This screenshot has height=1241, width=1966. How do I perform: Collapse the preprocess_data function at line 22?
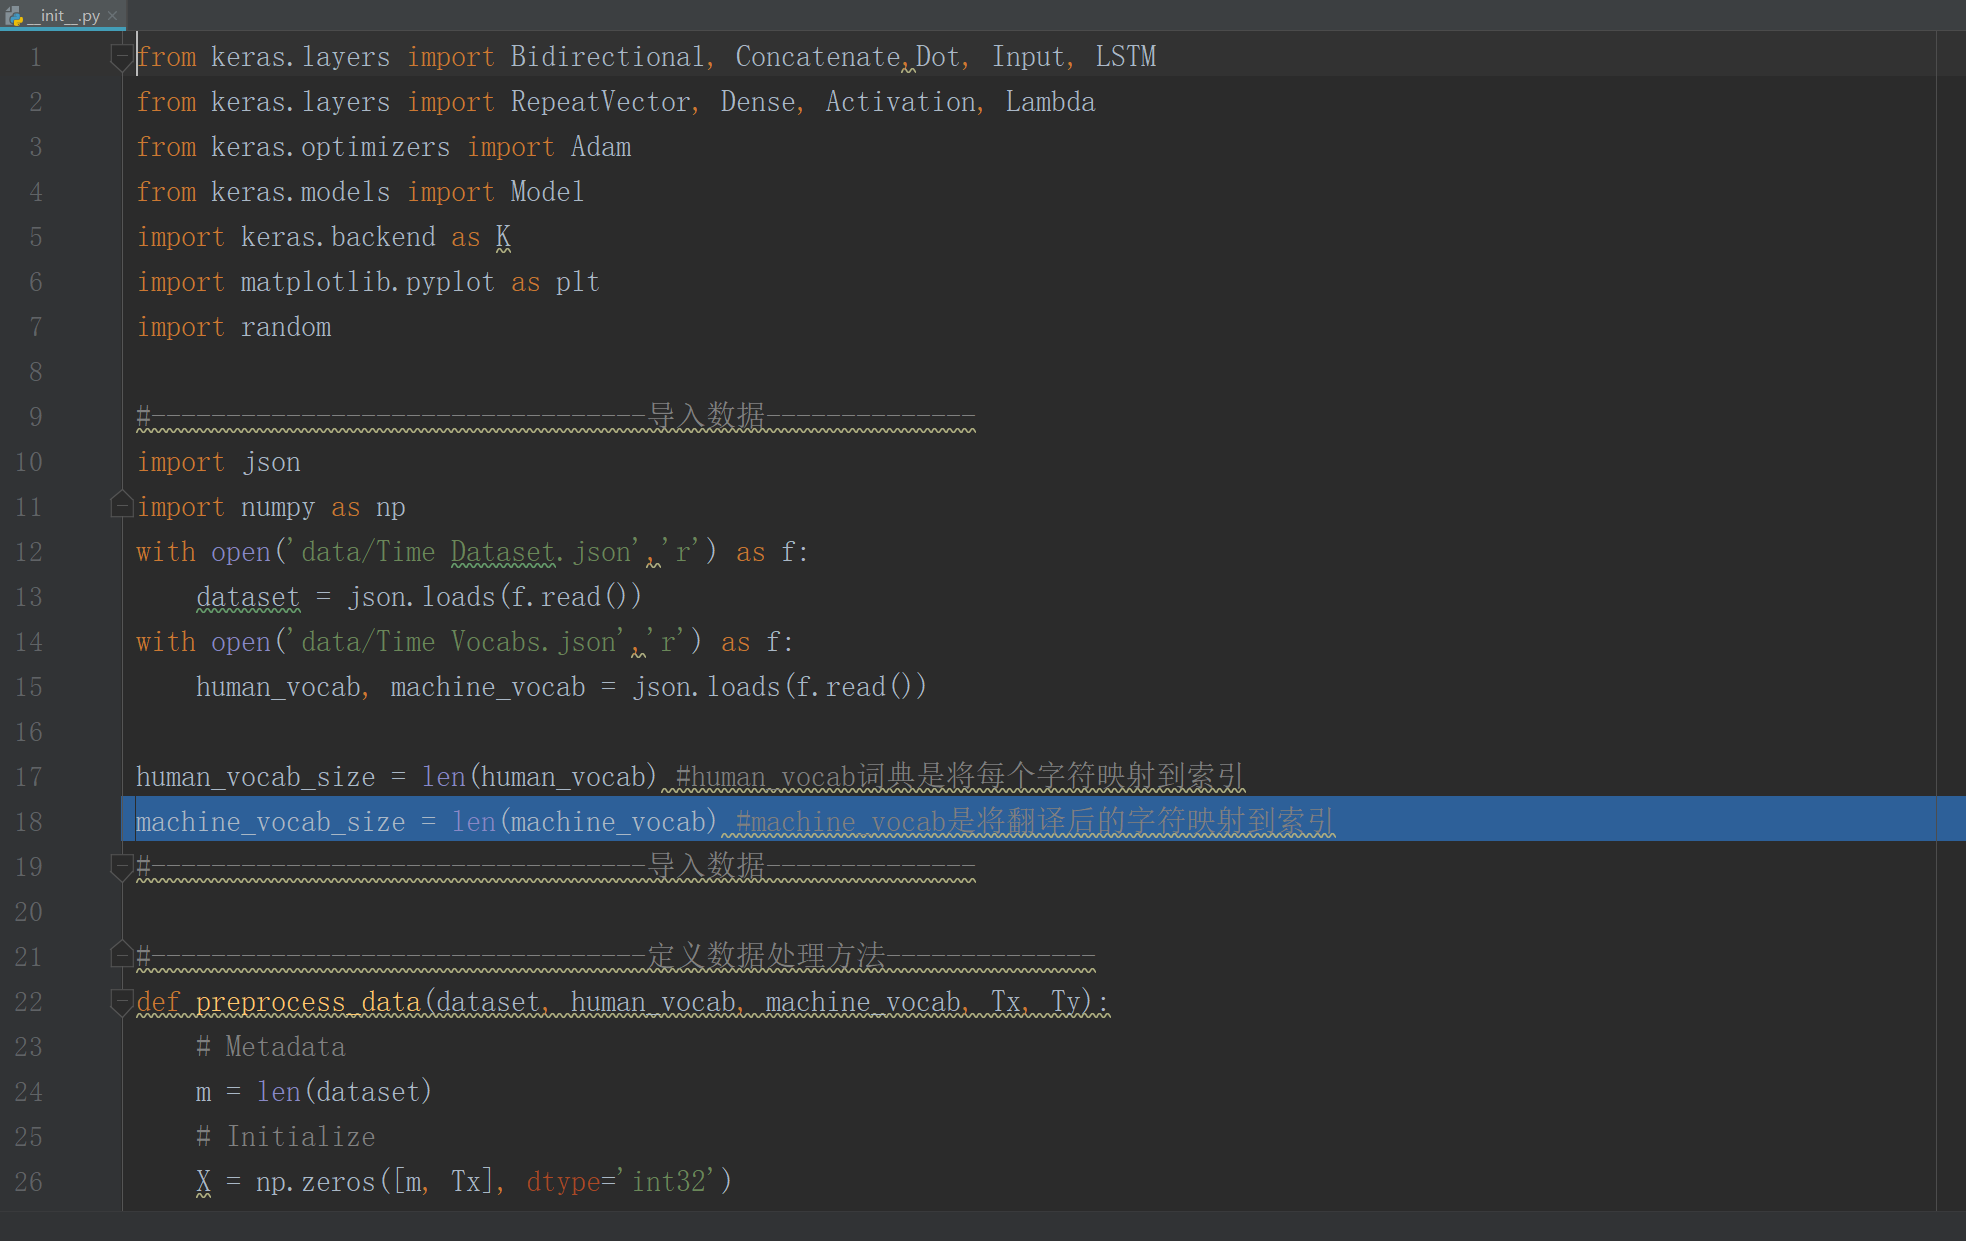click(x=121, y=1001)
